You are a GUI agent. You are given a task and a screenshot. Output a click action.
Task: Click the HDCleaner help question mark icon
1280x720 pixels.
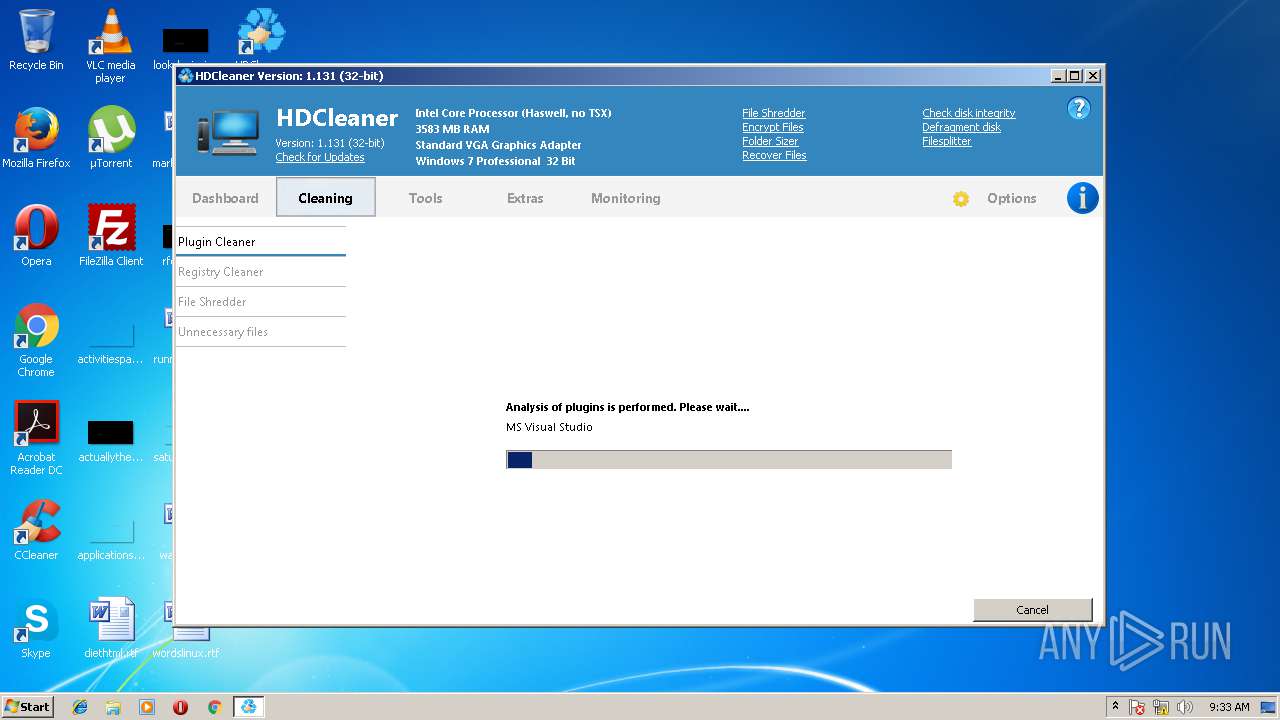pos(1078,108)
